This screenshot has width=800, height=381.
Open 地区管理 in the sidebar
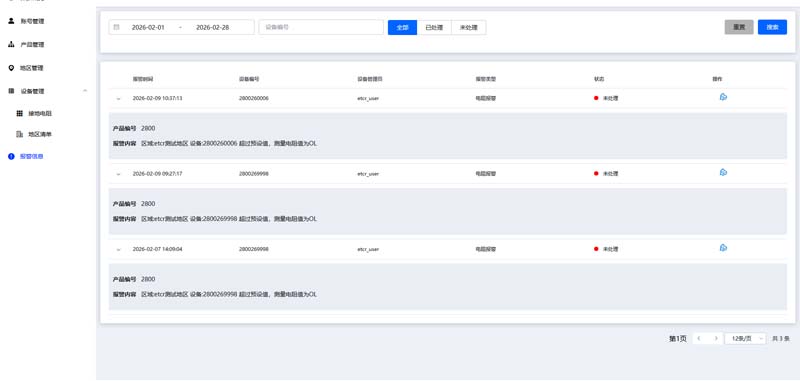32,68
